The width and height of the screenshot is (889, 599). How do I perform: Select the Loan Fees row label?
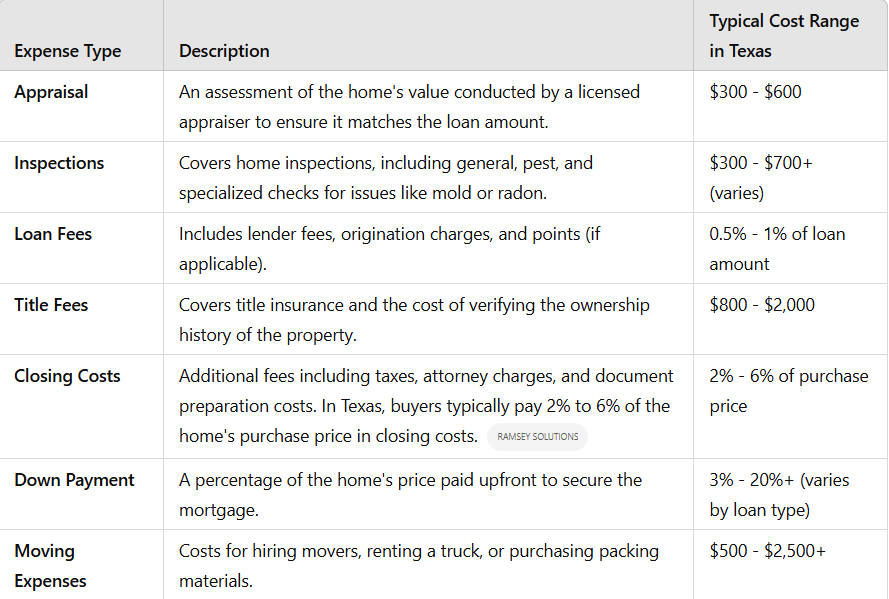click(x=53, y=234)
